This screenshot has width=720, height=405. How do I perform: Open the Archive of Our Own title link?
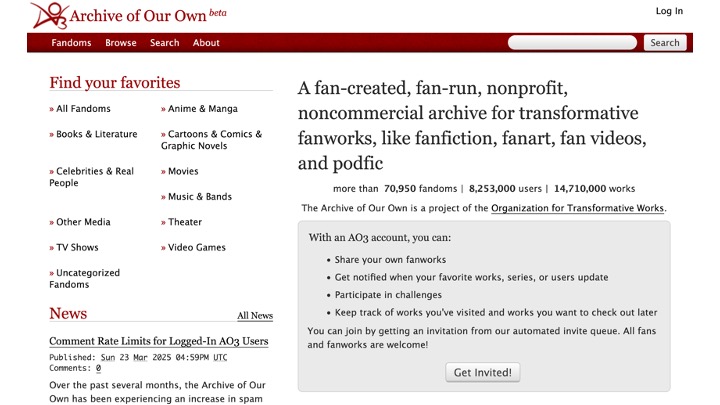point(138,16)
